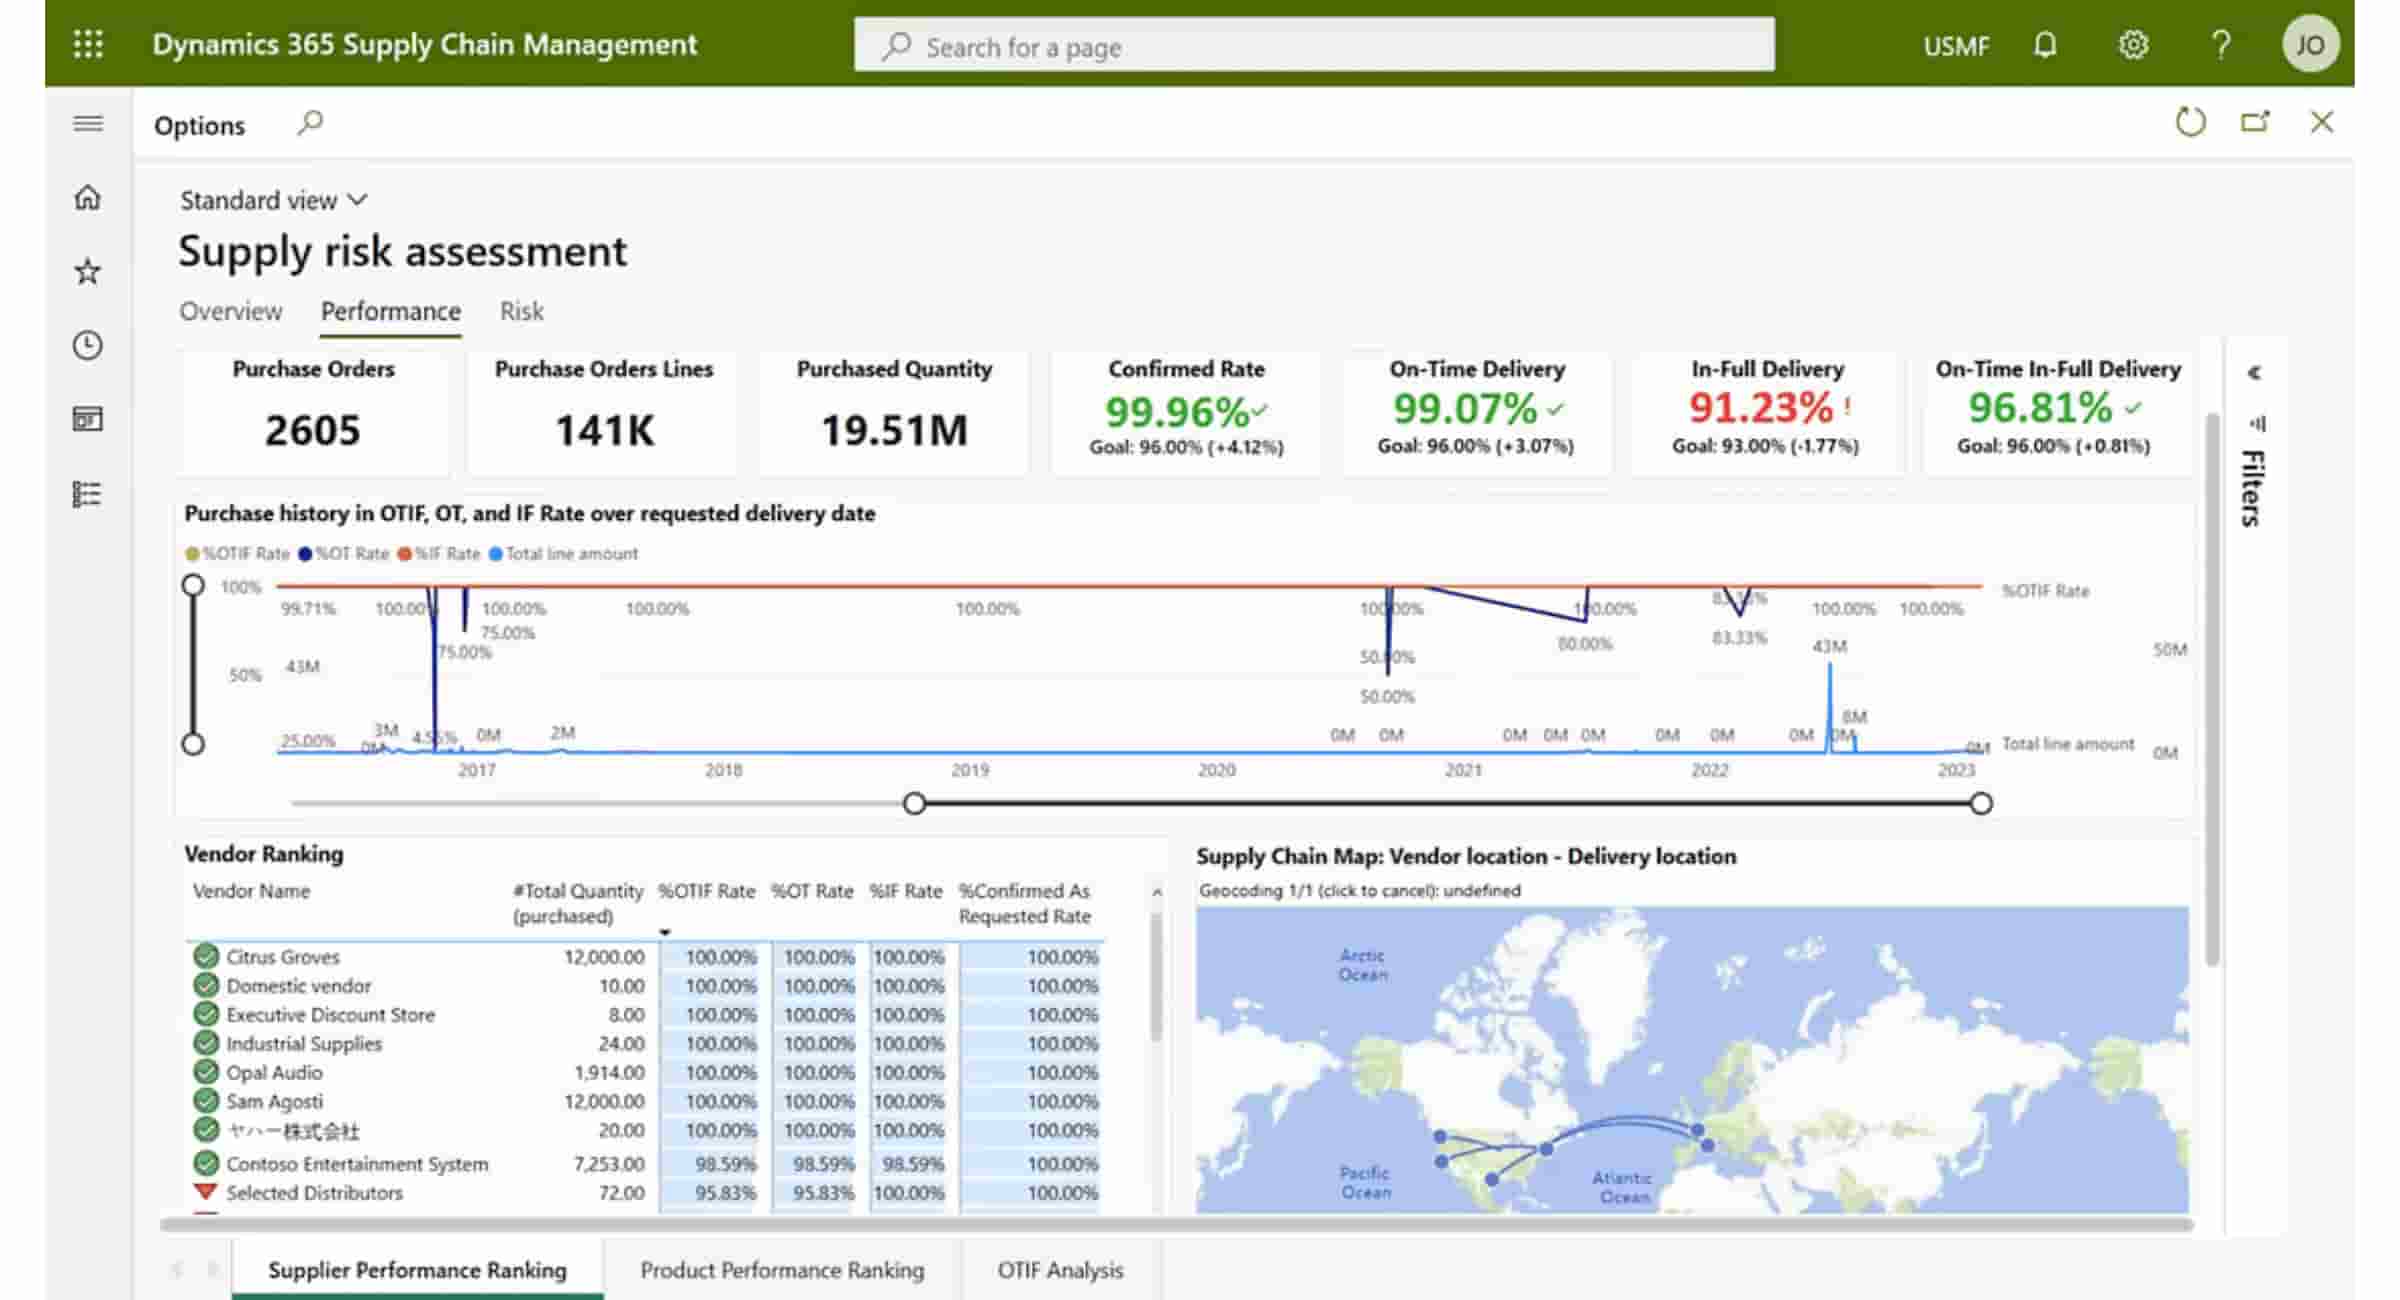Viewport: 2400px width, 1300px height.
Task: Toggle Total line amount legend item
Action: click(563, 553)
